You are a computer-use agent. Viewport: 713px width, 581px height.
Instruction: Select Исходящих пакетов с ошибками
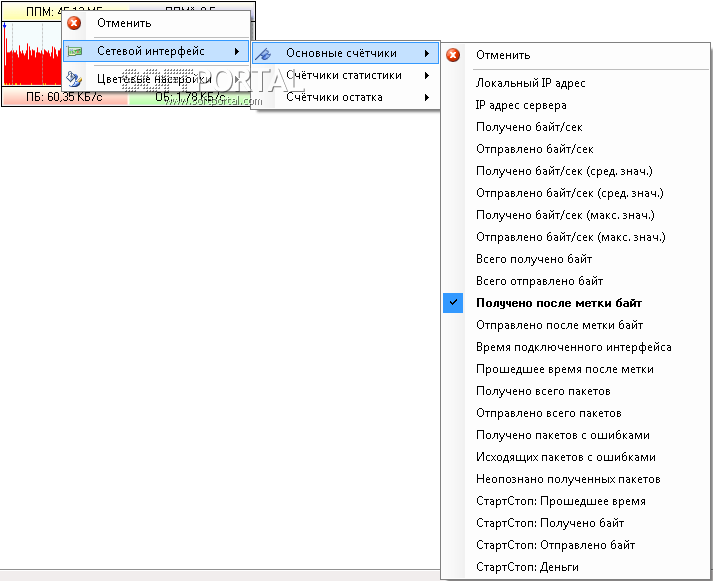576,457
